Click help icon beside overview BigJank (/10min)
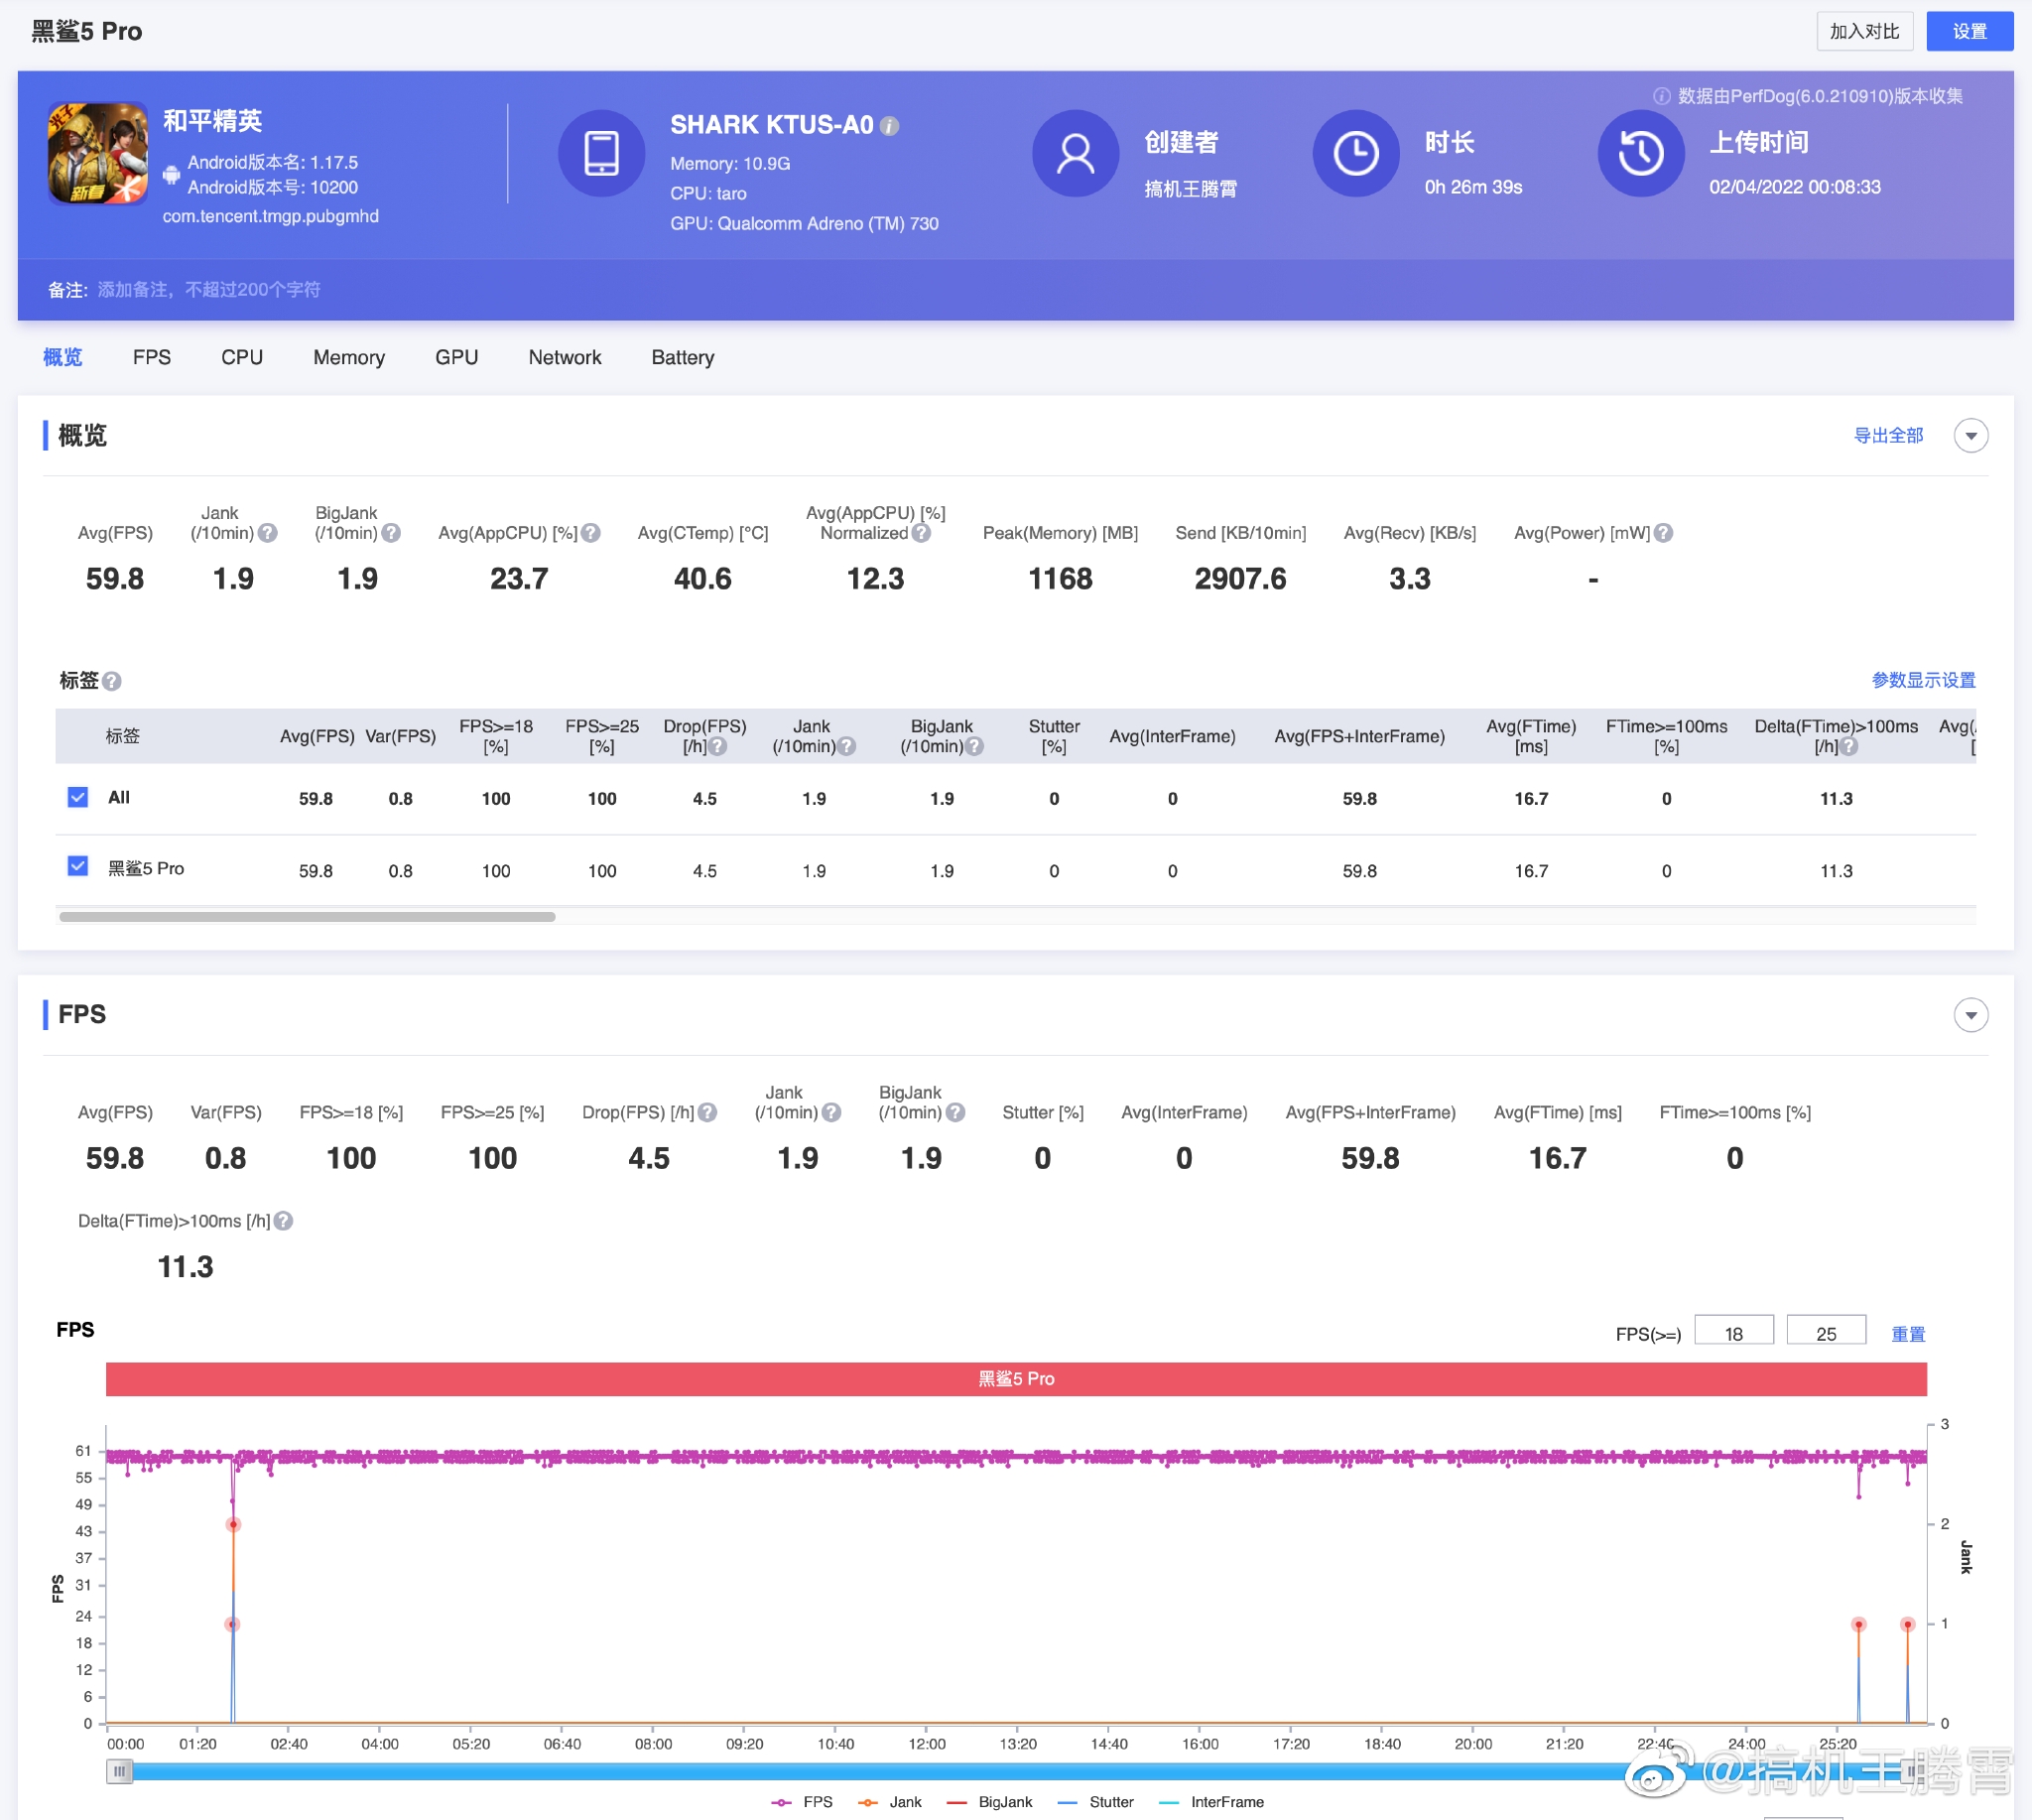The width and height of the screenshot is (2032, 1820). [391, 533]
